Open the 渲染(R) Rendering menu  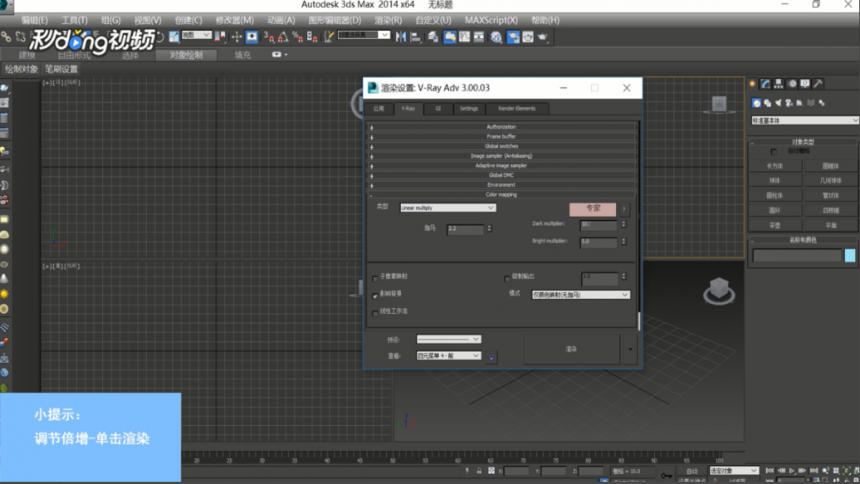click(388, 20)
